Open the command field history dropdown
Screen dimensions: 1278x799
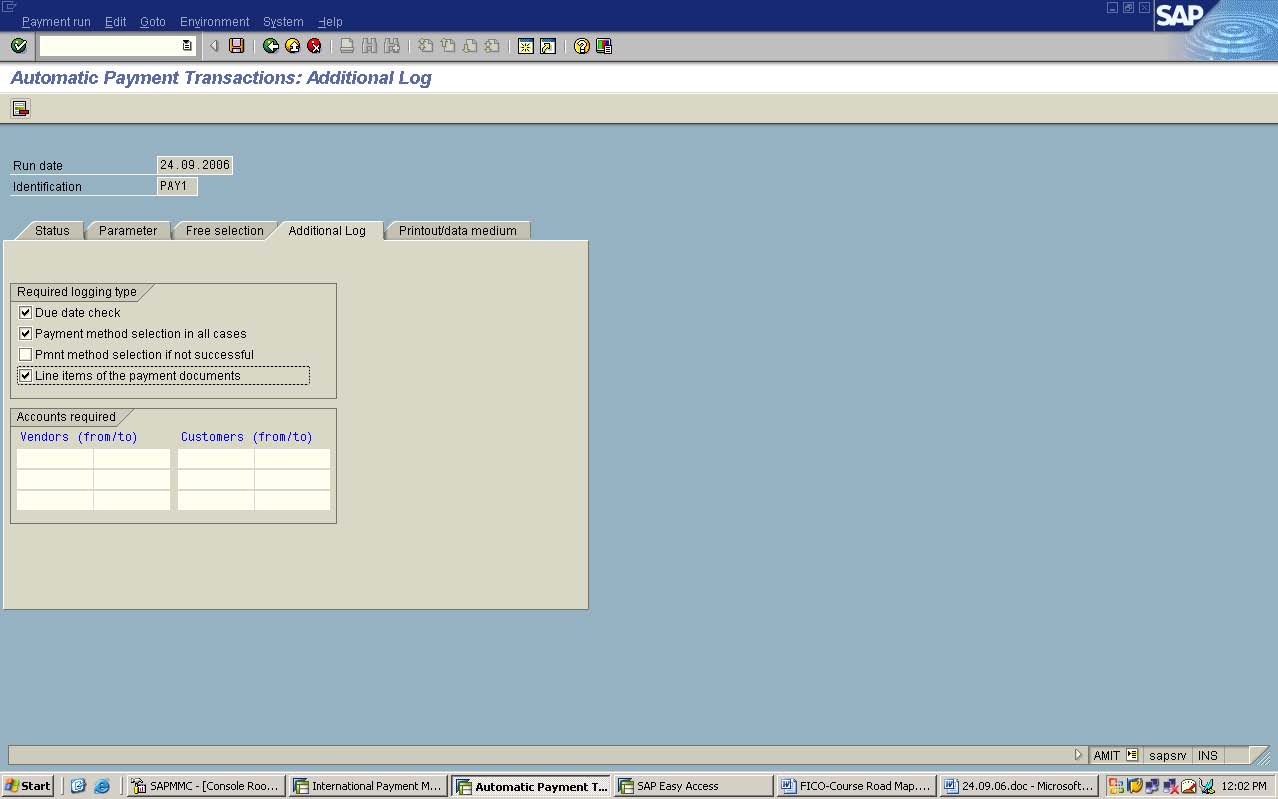(187, 46)
